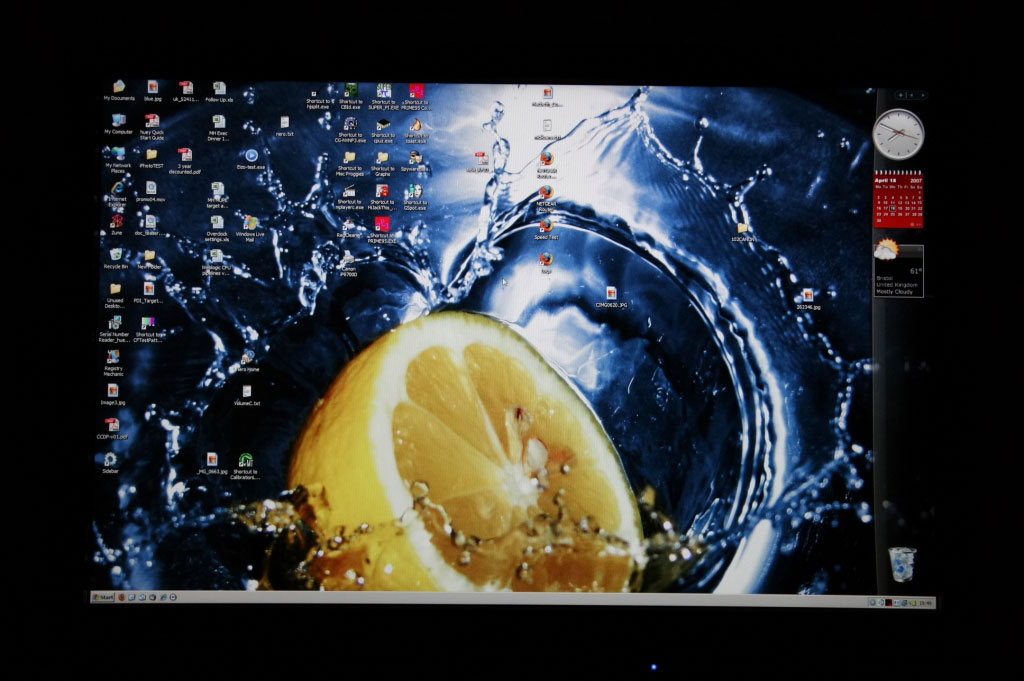Image resolution: width=1024 pixels, height=681 pixels.
Task: Open the 102CANON folder on desktop
Action: pos(742,229)
